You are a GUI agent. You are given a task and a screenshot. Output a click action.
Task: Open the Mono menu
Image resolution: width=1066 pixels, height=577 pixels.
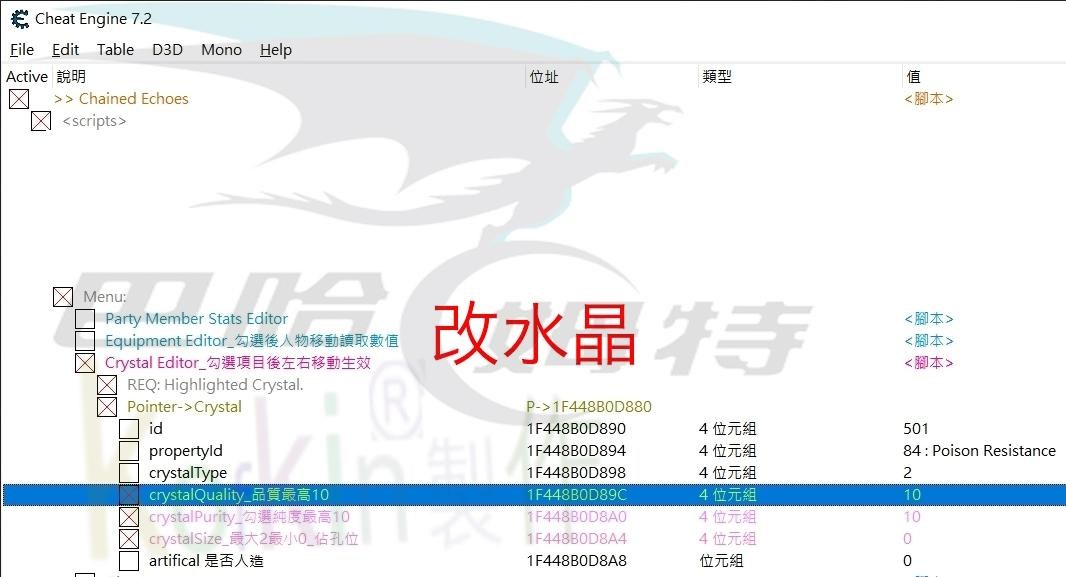click(220, 49)
